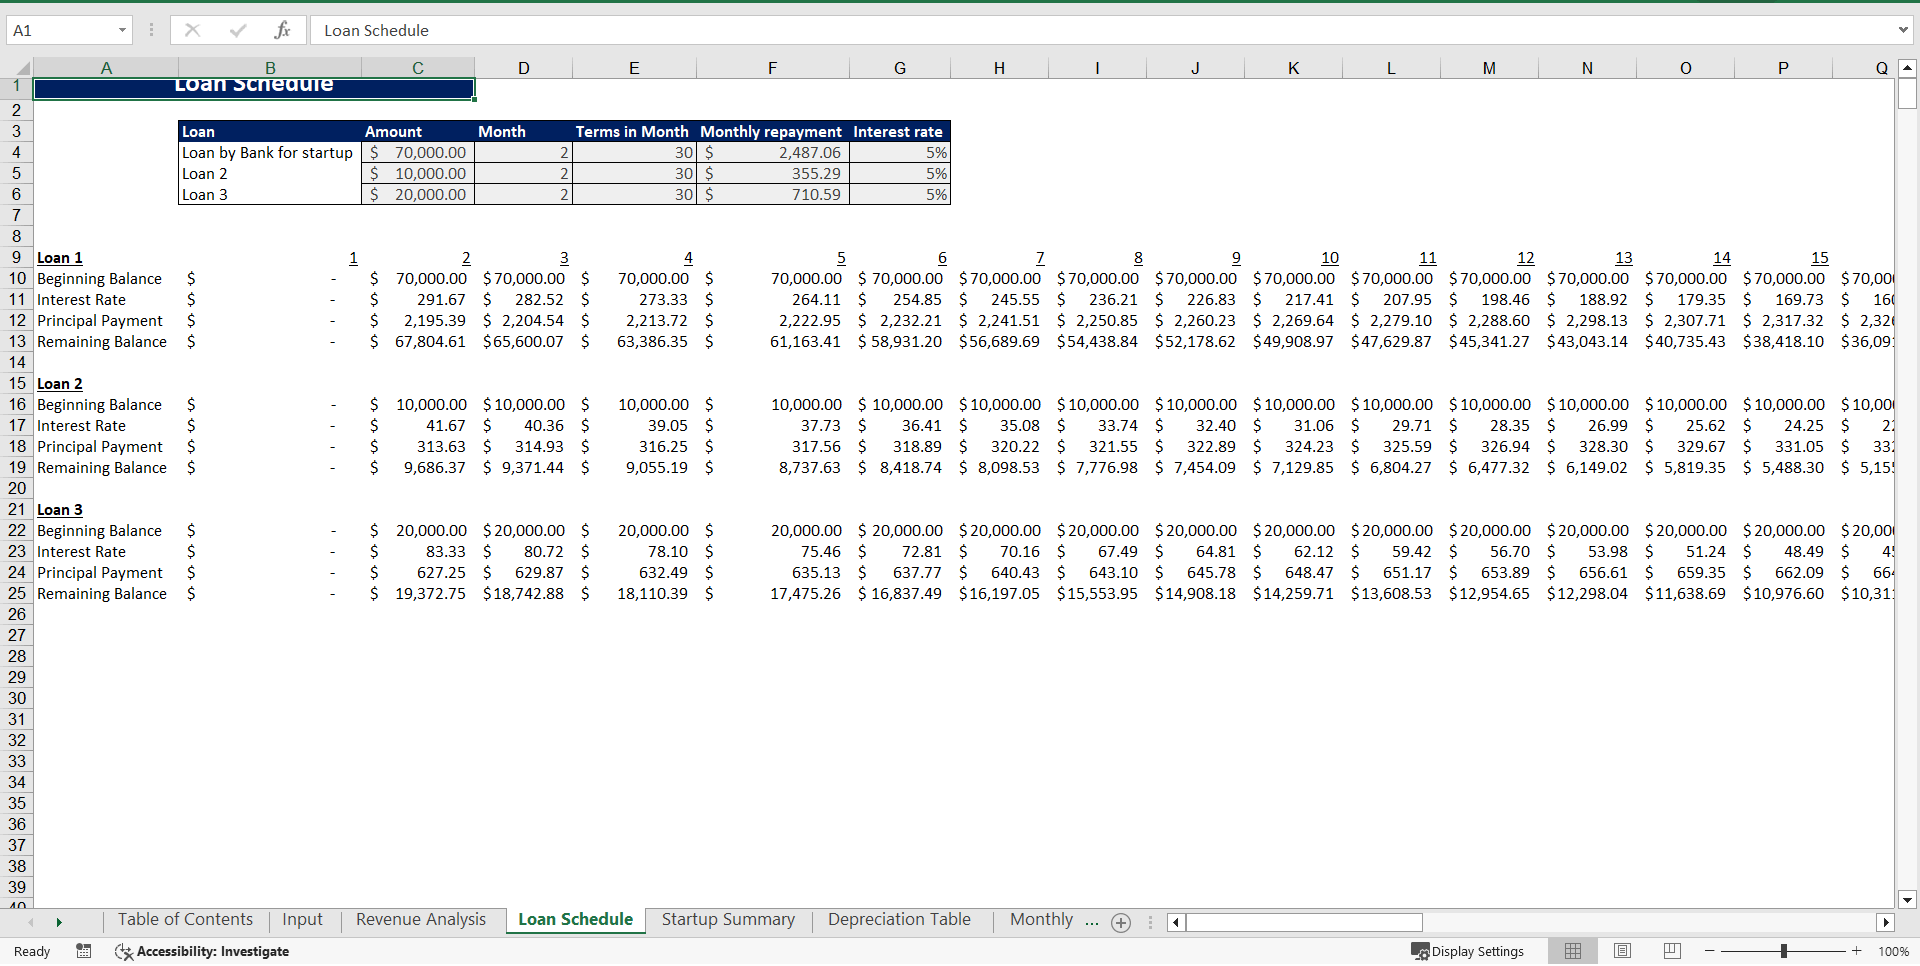Click the 67,804.61 remaining balance cell
Viewport: 1920px width, 966px height.
(x=418, y=341)
